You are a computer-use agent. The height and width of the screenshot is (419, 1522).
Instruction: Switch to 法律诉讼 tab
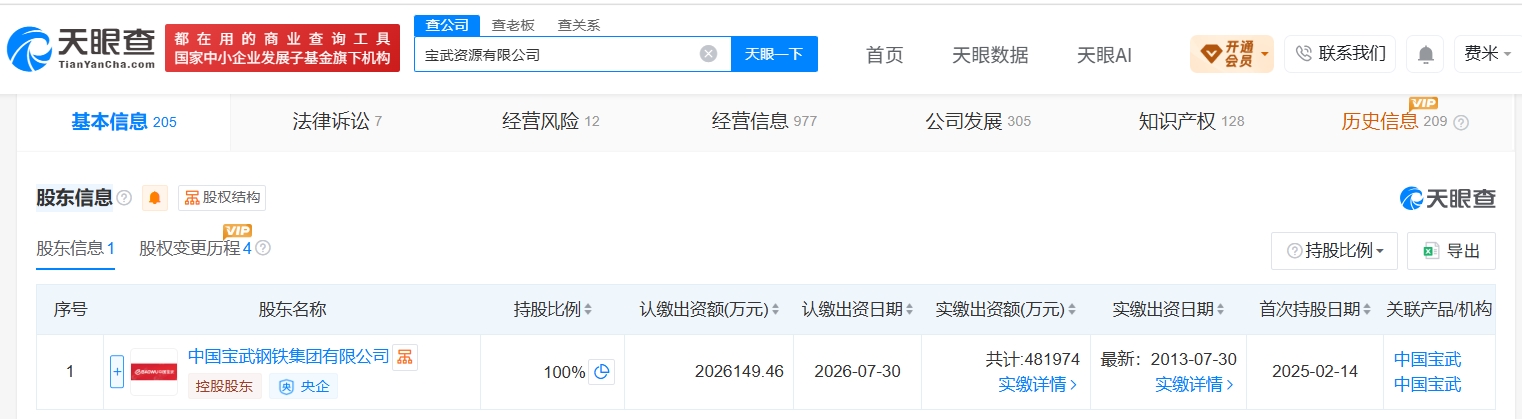(x=337, y=122)
